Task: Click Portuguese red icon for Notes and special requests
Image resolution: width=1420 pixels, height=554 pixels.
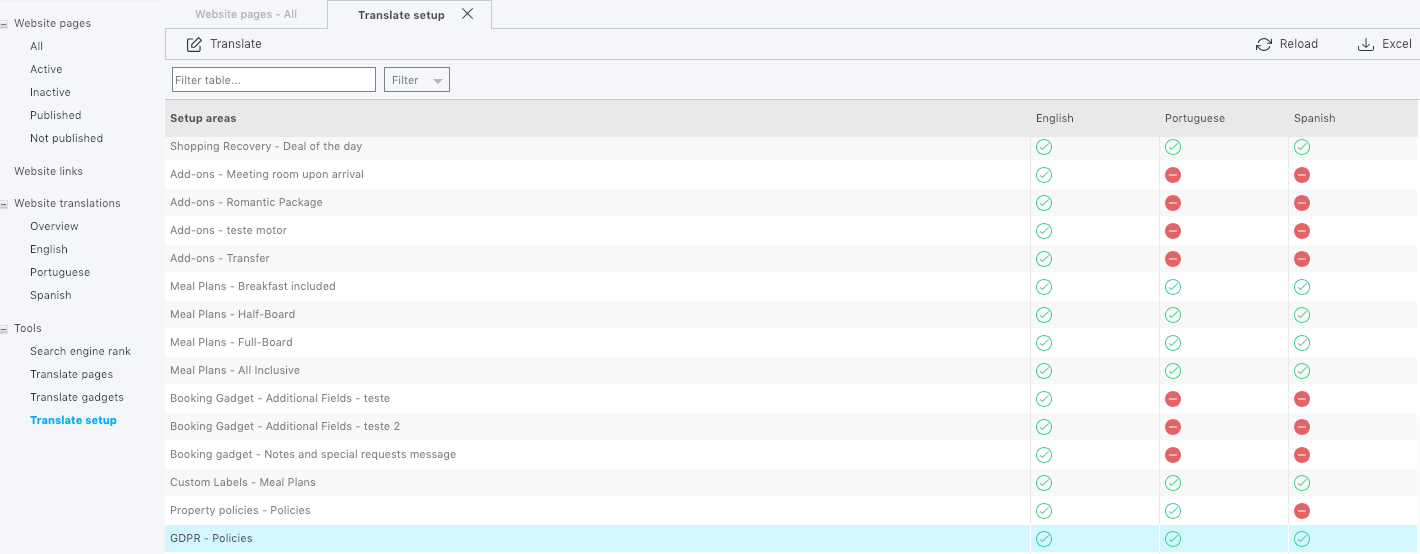Action: [1173, 455]
